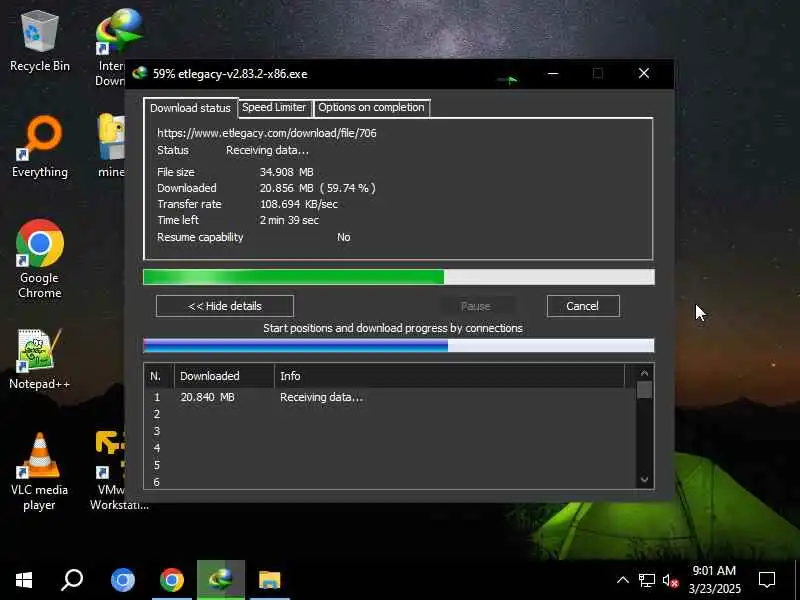Click the N. column header
The height and width of the screenshot is (600, 800).
point(159,376)
